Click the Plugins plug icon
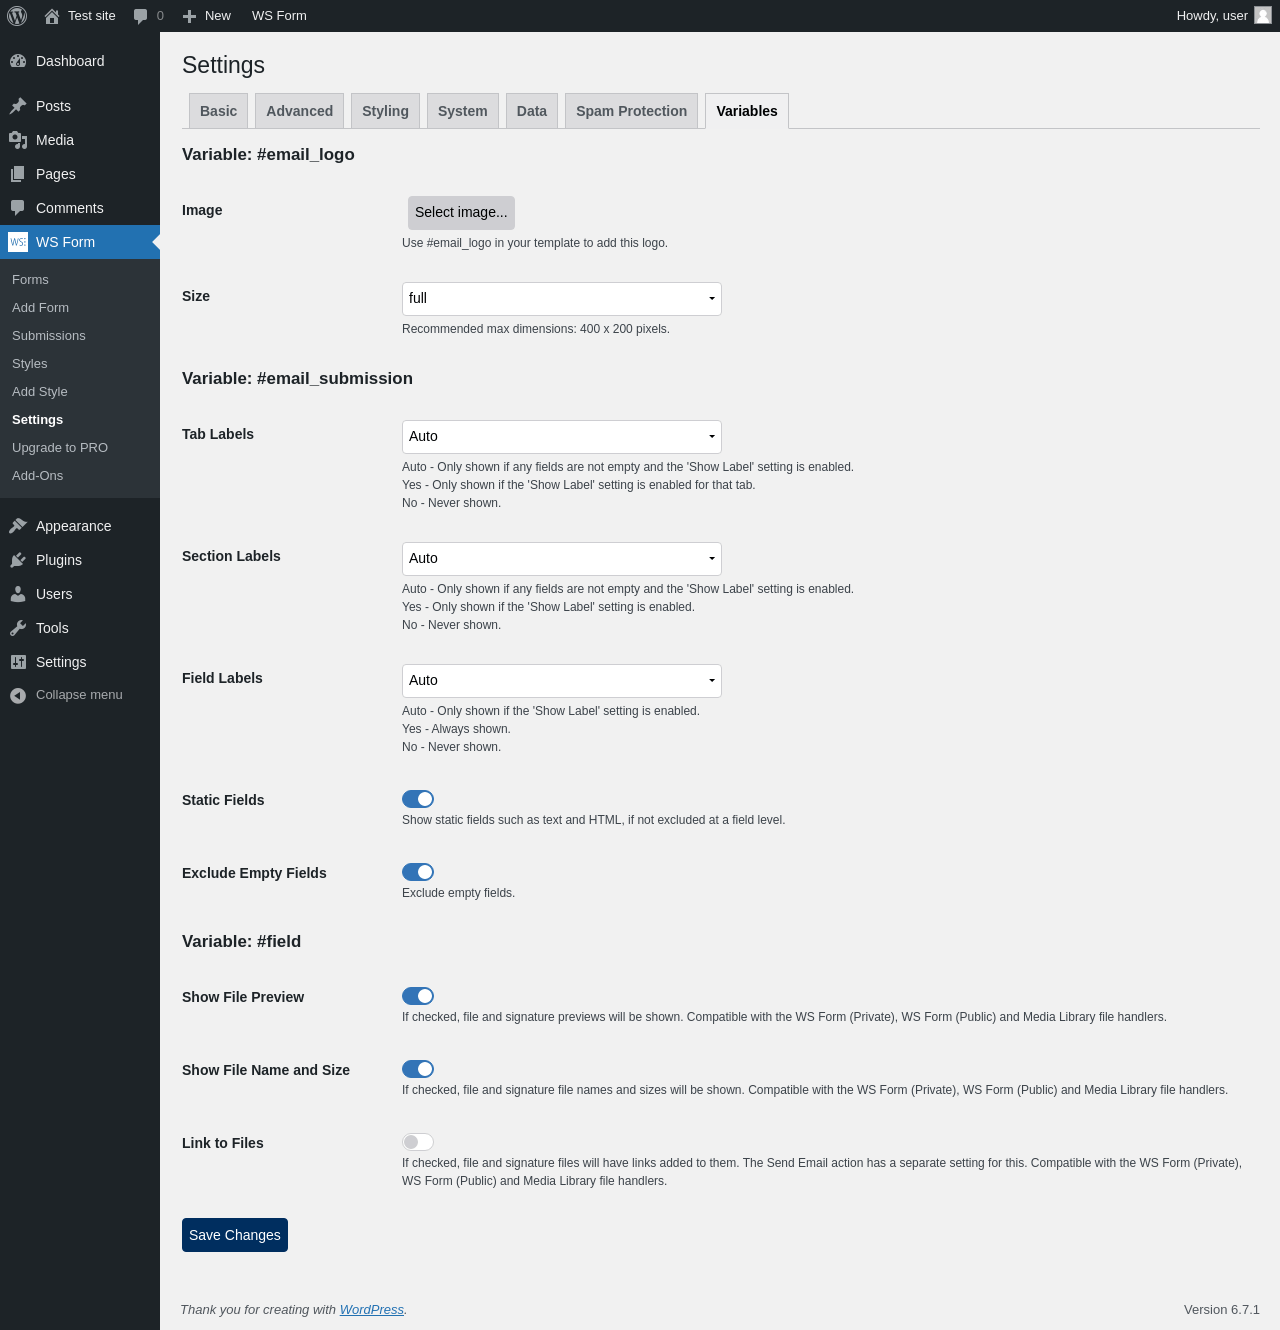Image resolution: width=1280 pixels, height=1330 pixels. coord(18,560)
